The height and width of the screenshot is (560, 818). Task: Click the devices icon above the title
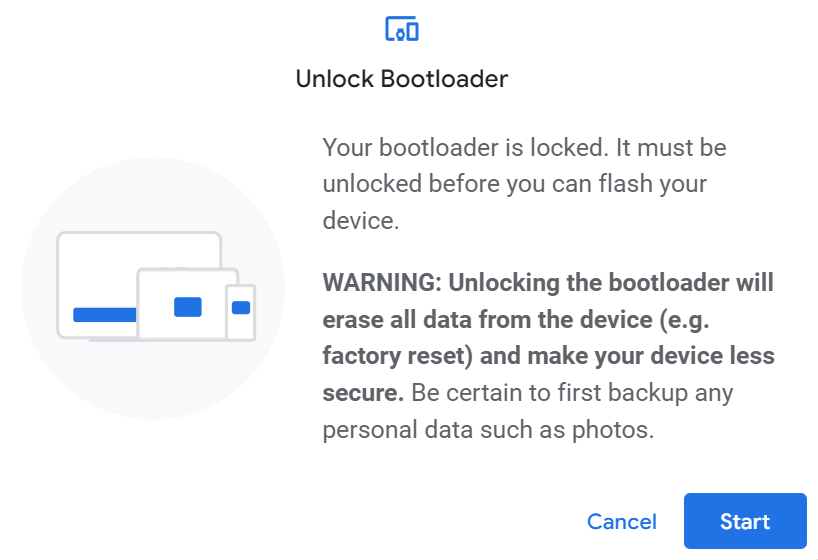[401, 30]
